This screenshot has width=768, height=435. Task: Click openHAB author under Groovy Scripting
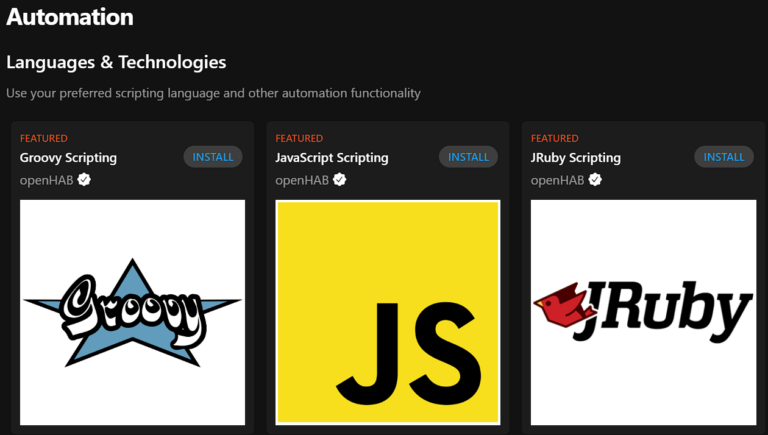(47, 180)
